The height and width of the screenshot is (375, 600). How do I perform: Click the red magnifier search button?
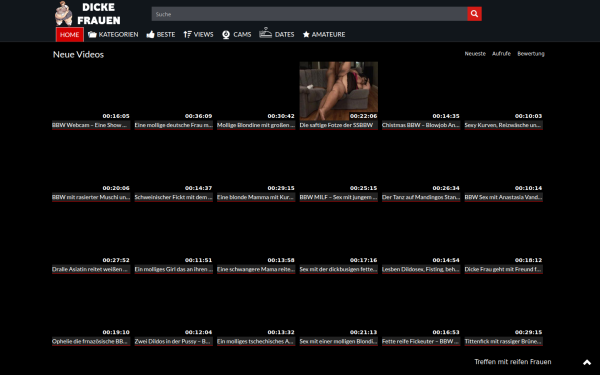point(474,14)
